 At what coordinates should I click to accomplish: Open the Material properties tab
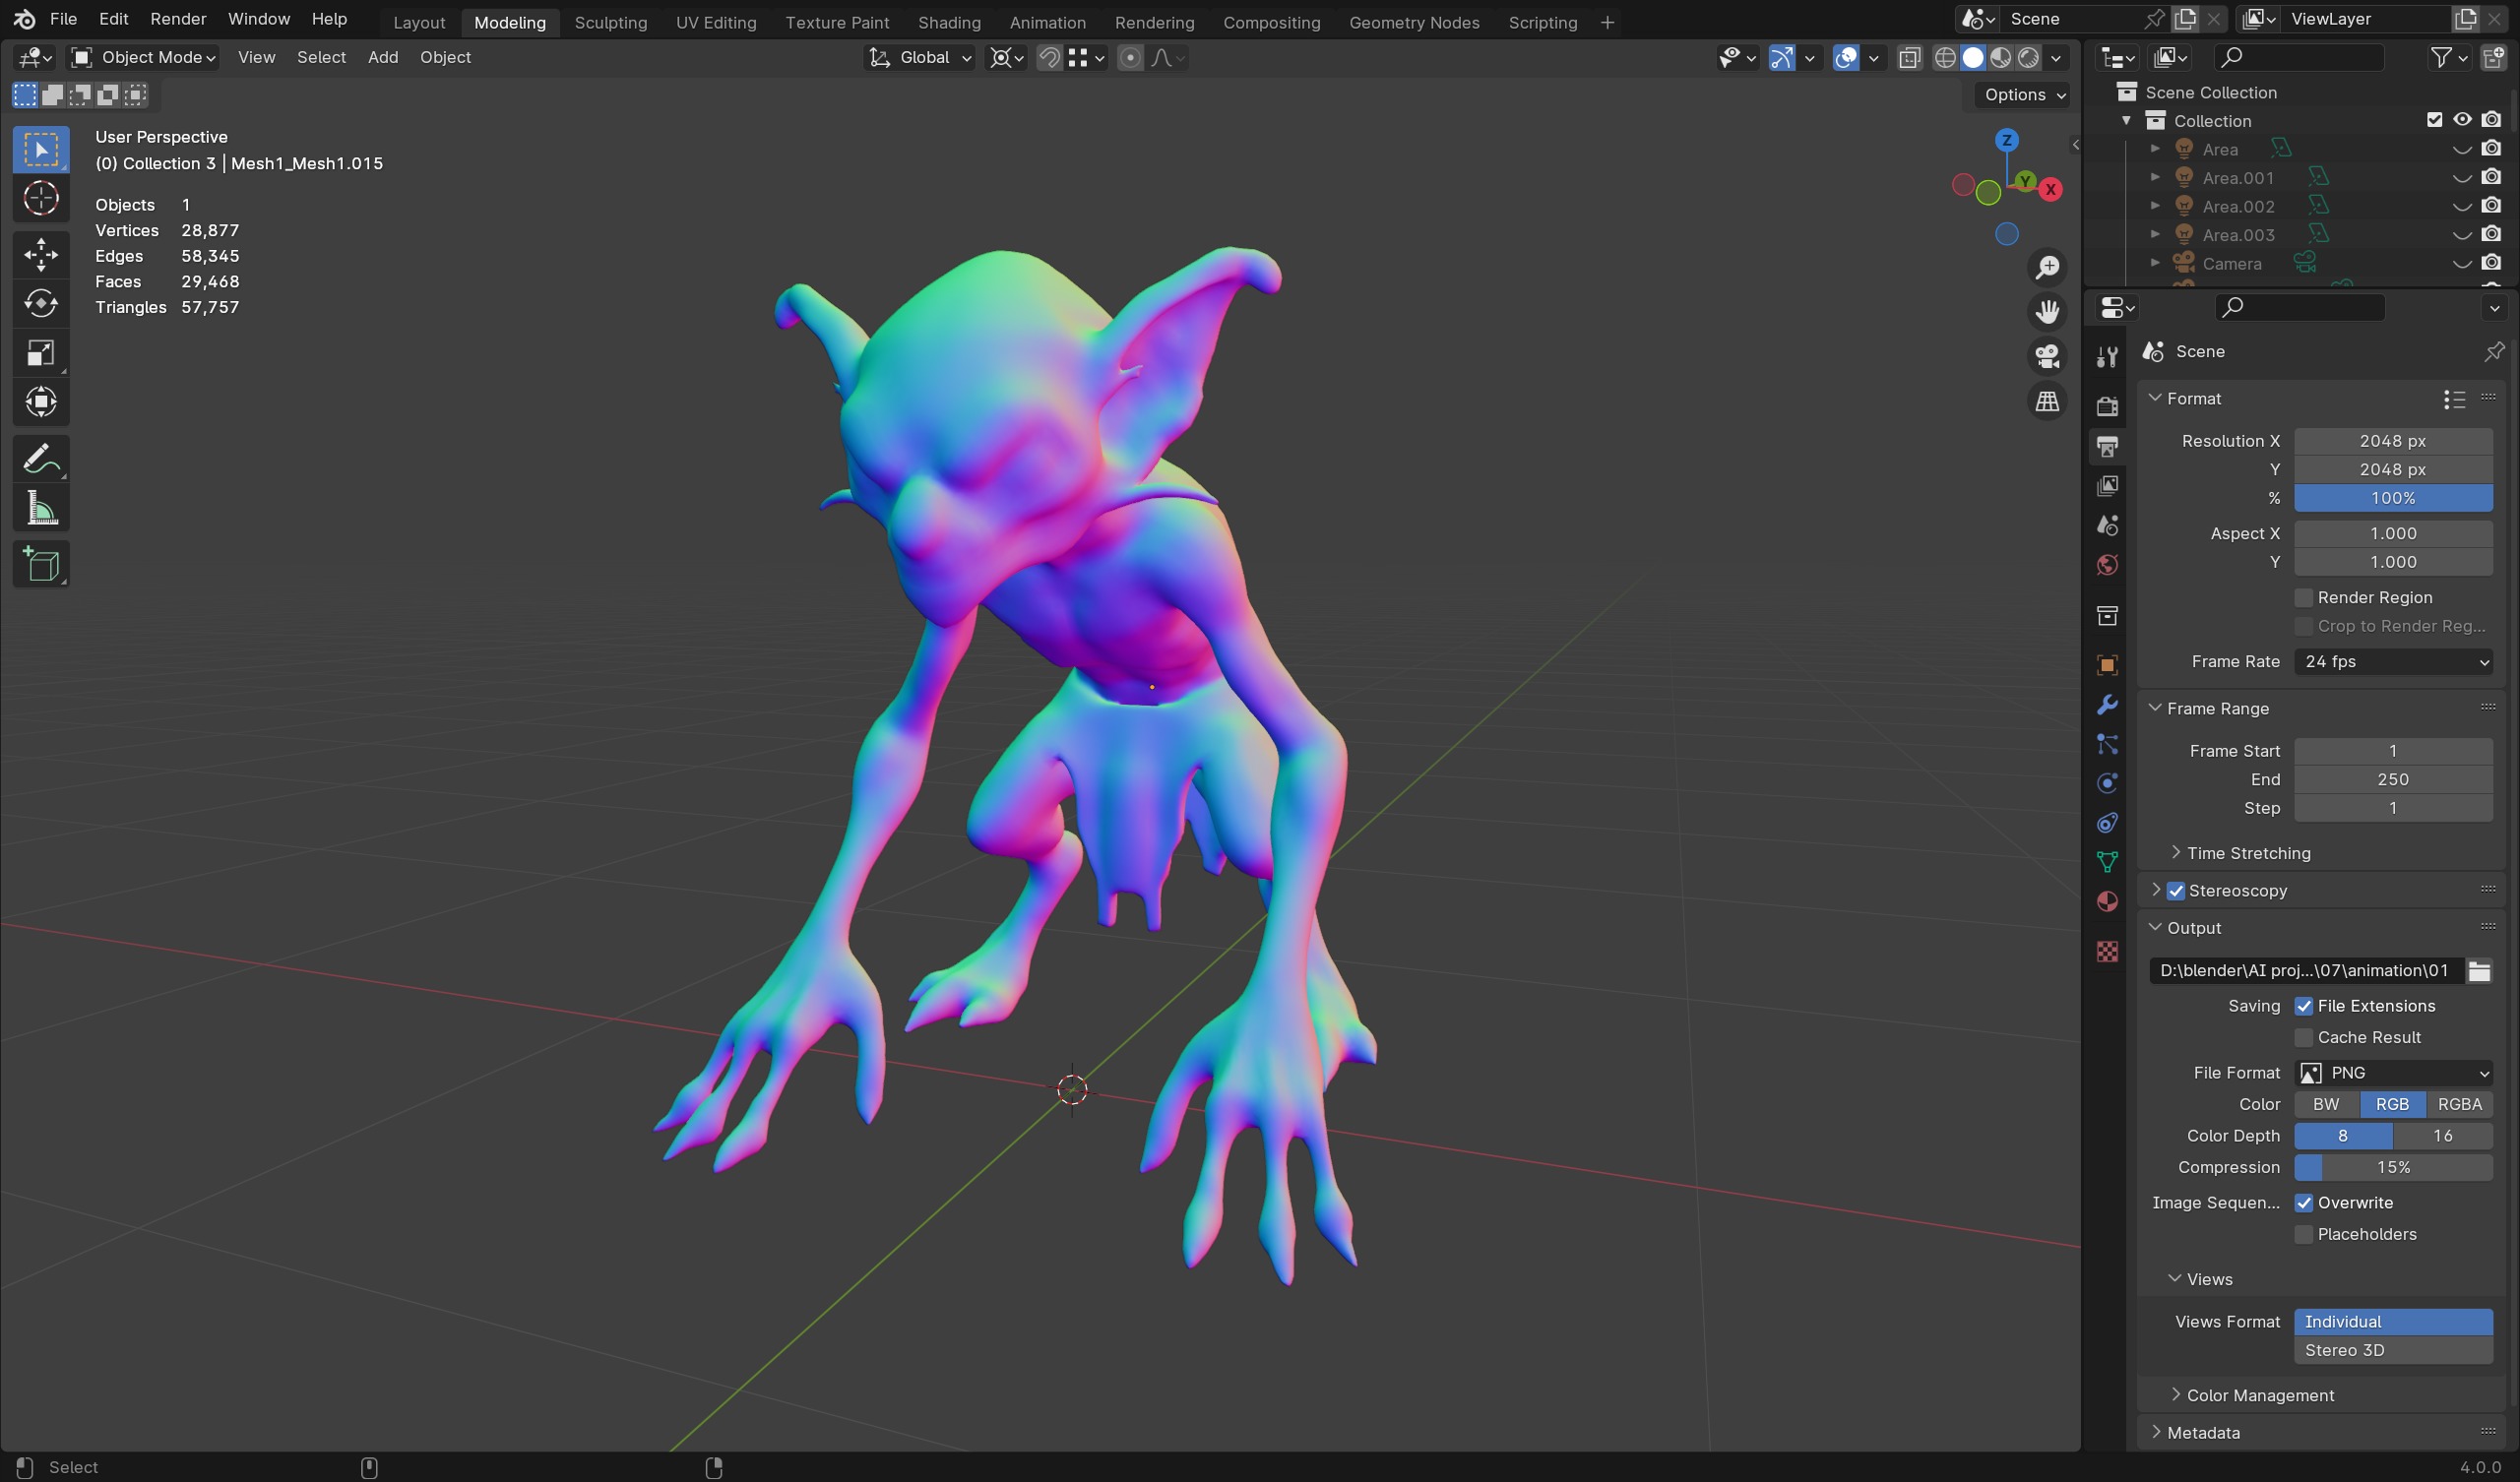tap(2107, 901)
